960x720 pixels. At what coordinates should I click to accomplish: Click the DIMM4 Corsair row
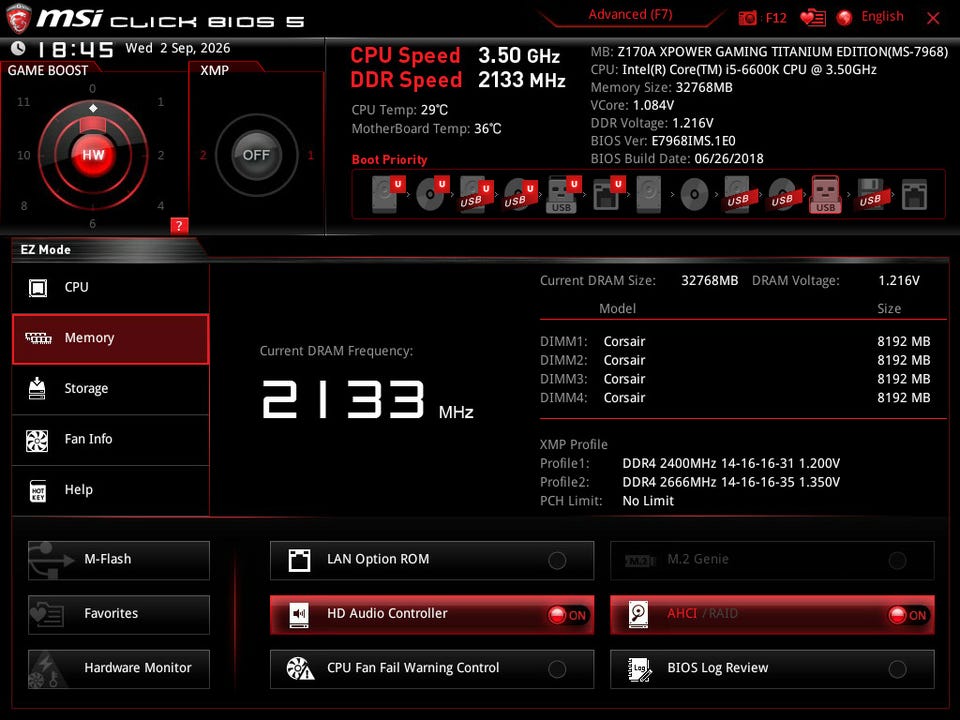tap(735, 398)
